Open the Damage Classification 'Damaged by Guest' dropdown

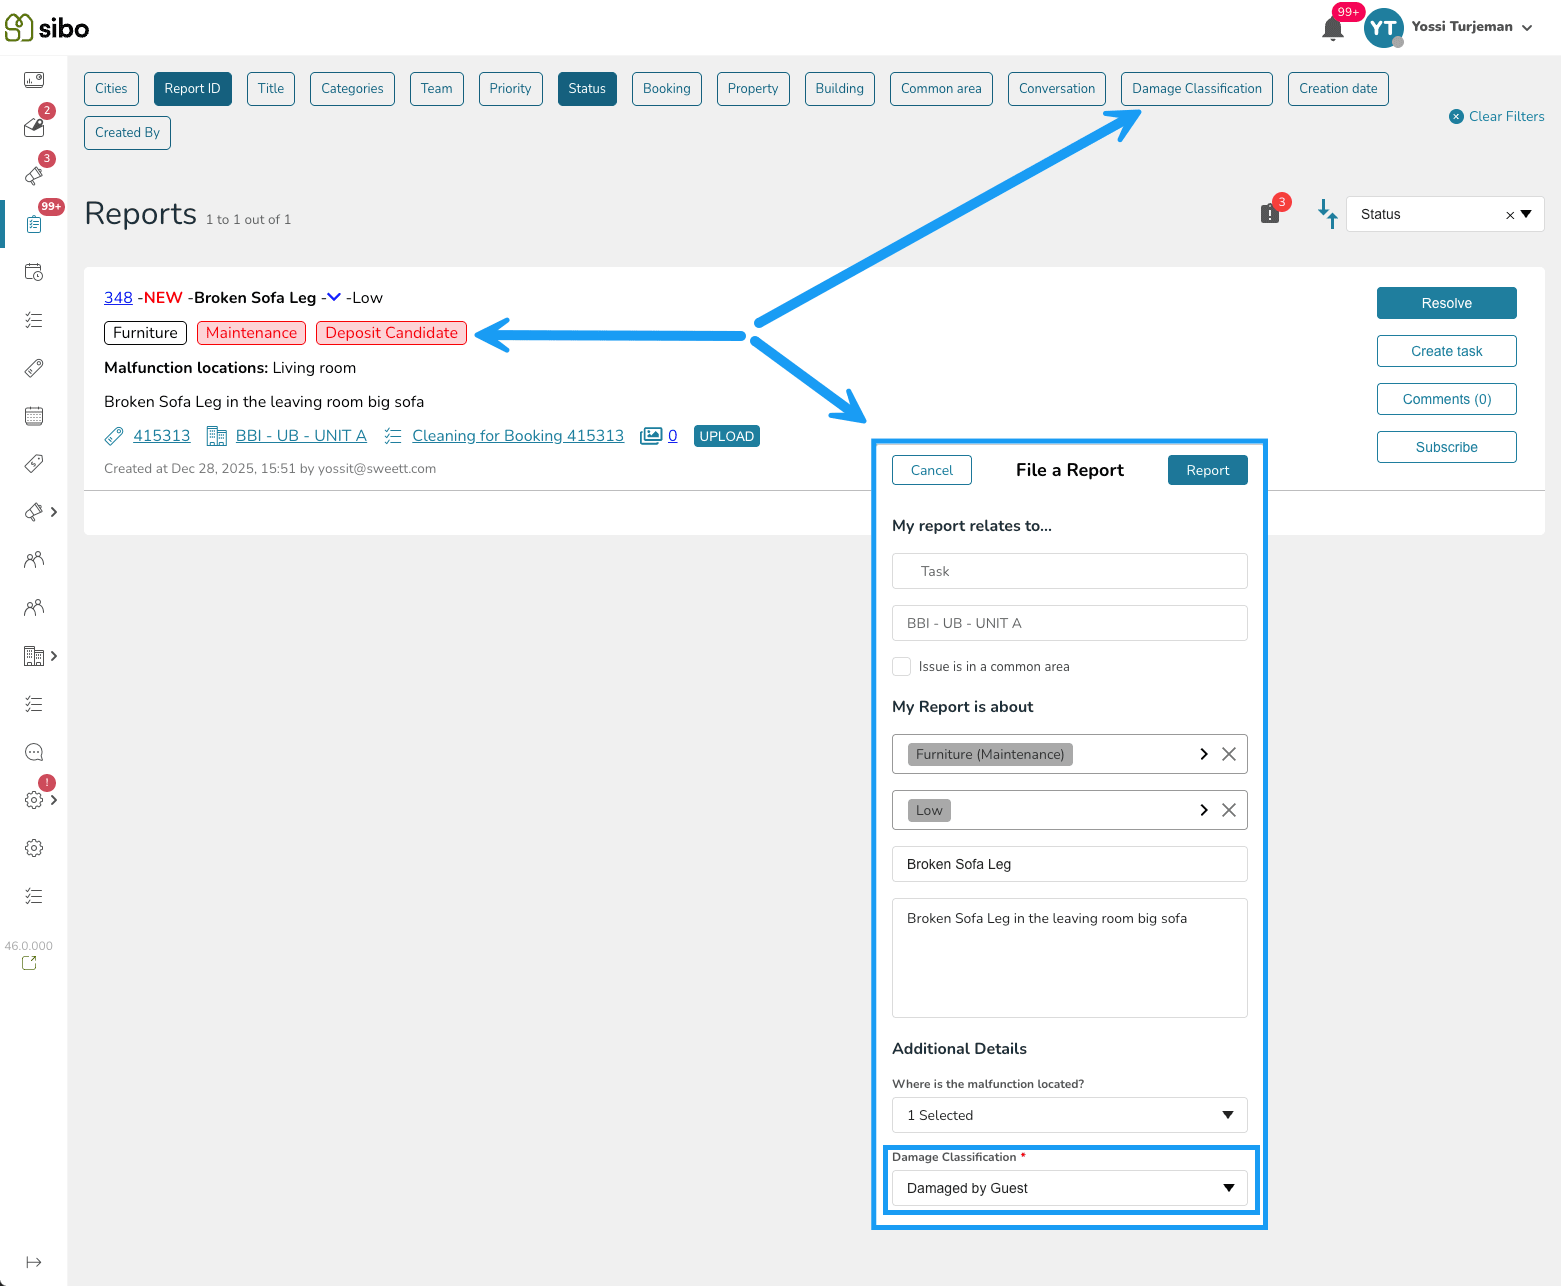1069,1188
